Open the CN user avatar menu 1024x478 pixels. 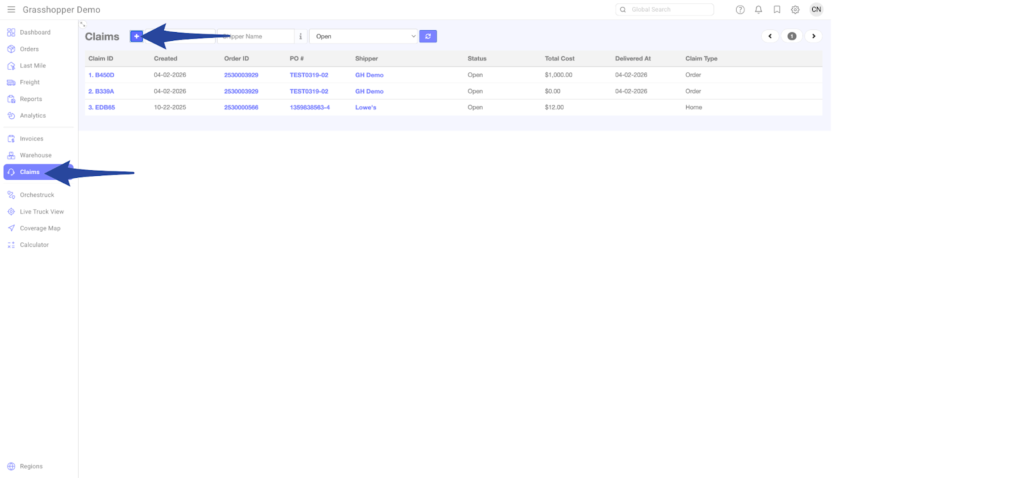(816, 10)
